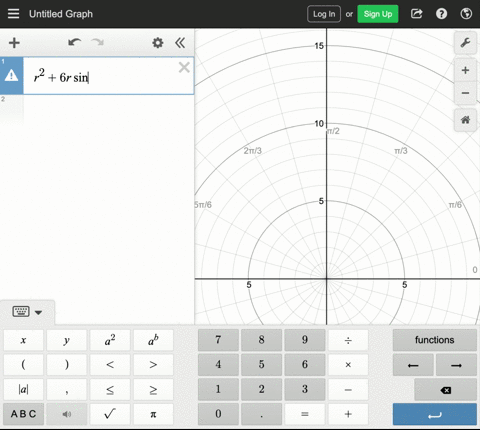Hide the expression list panel
This screenshot has width=480, height=430.
click(180, 43)
